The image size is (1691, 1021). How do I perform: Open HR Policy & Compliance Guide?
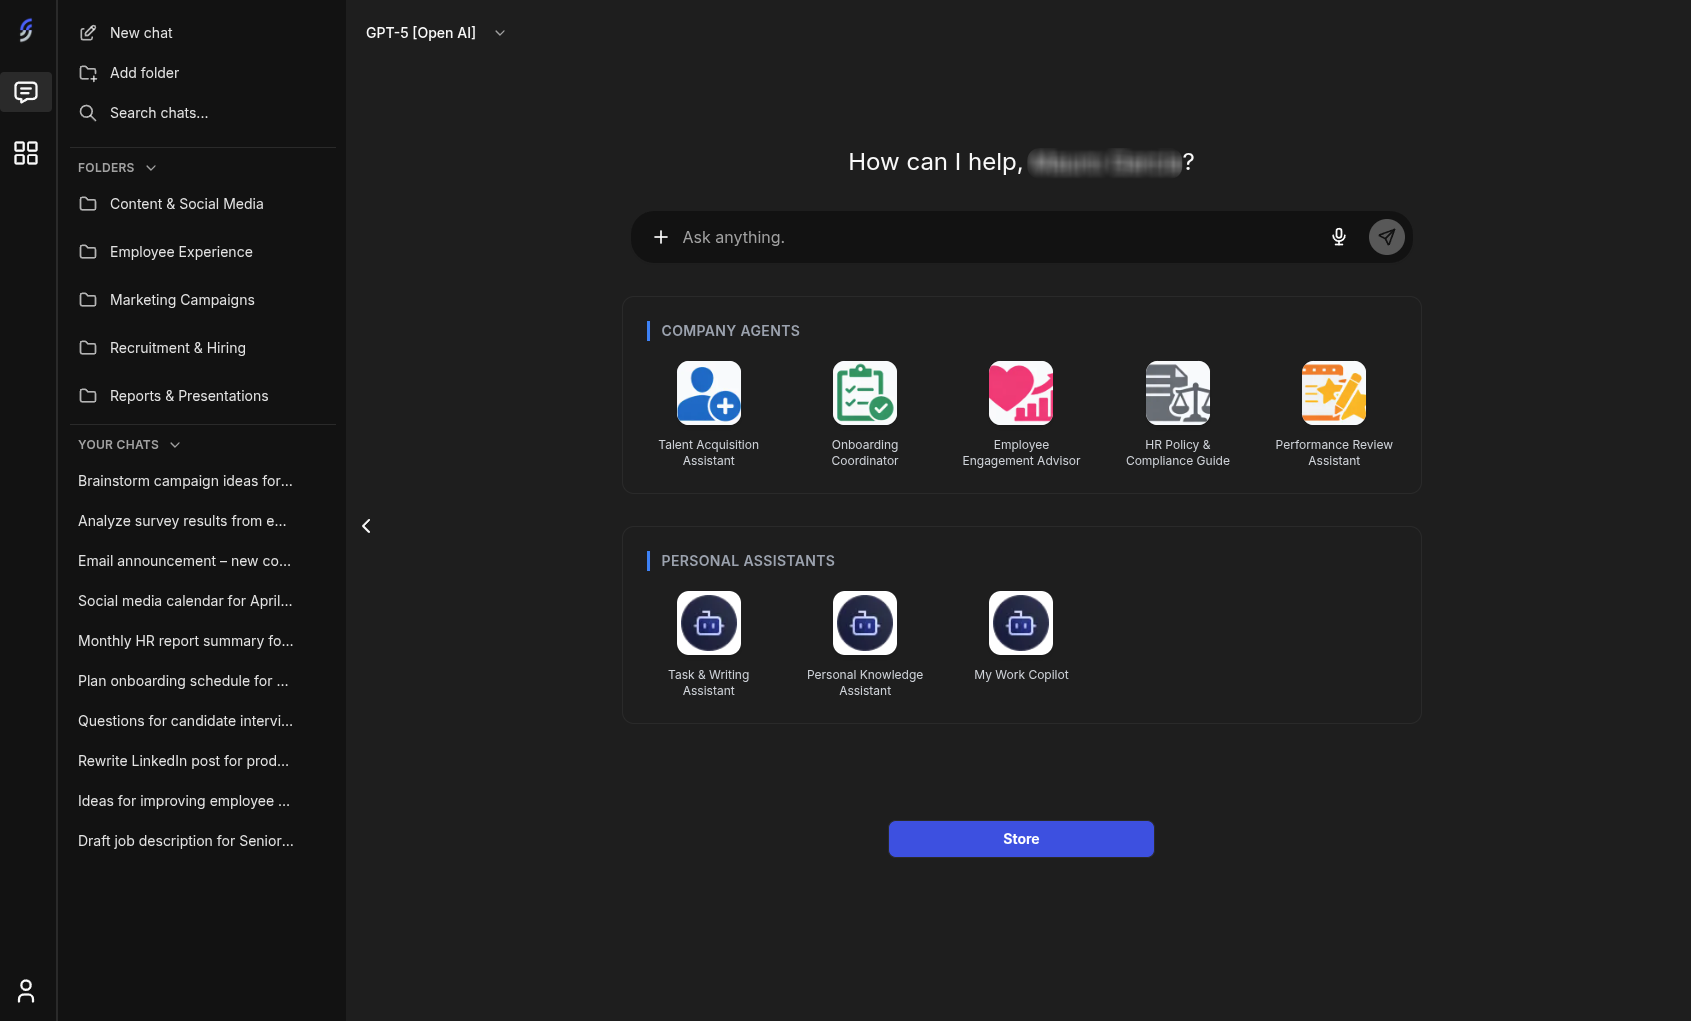[x=1177, y=394]
